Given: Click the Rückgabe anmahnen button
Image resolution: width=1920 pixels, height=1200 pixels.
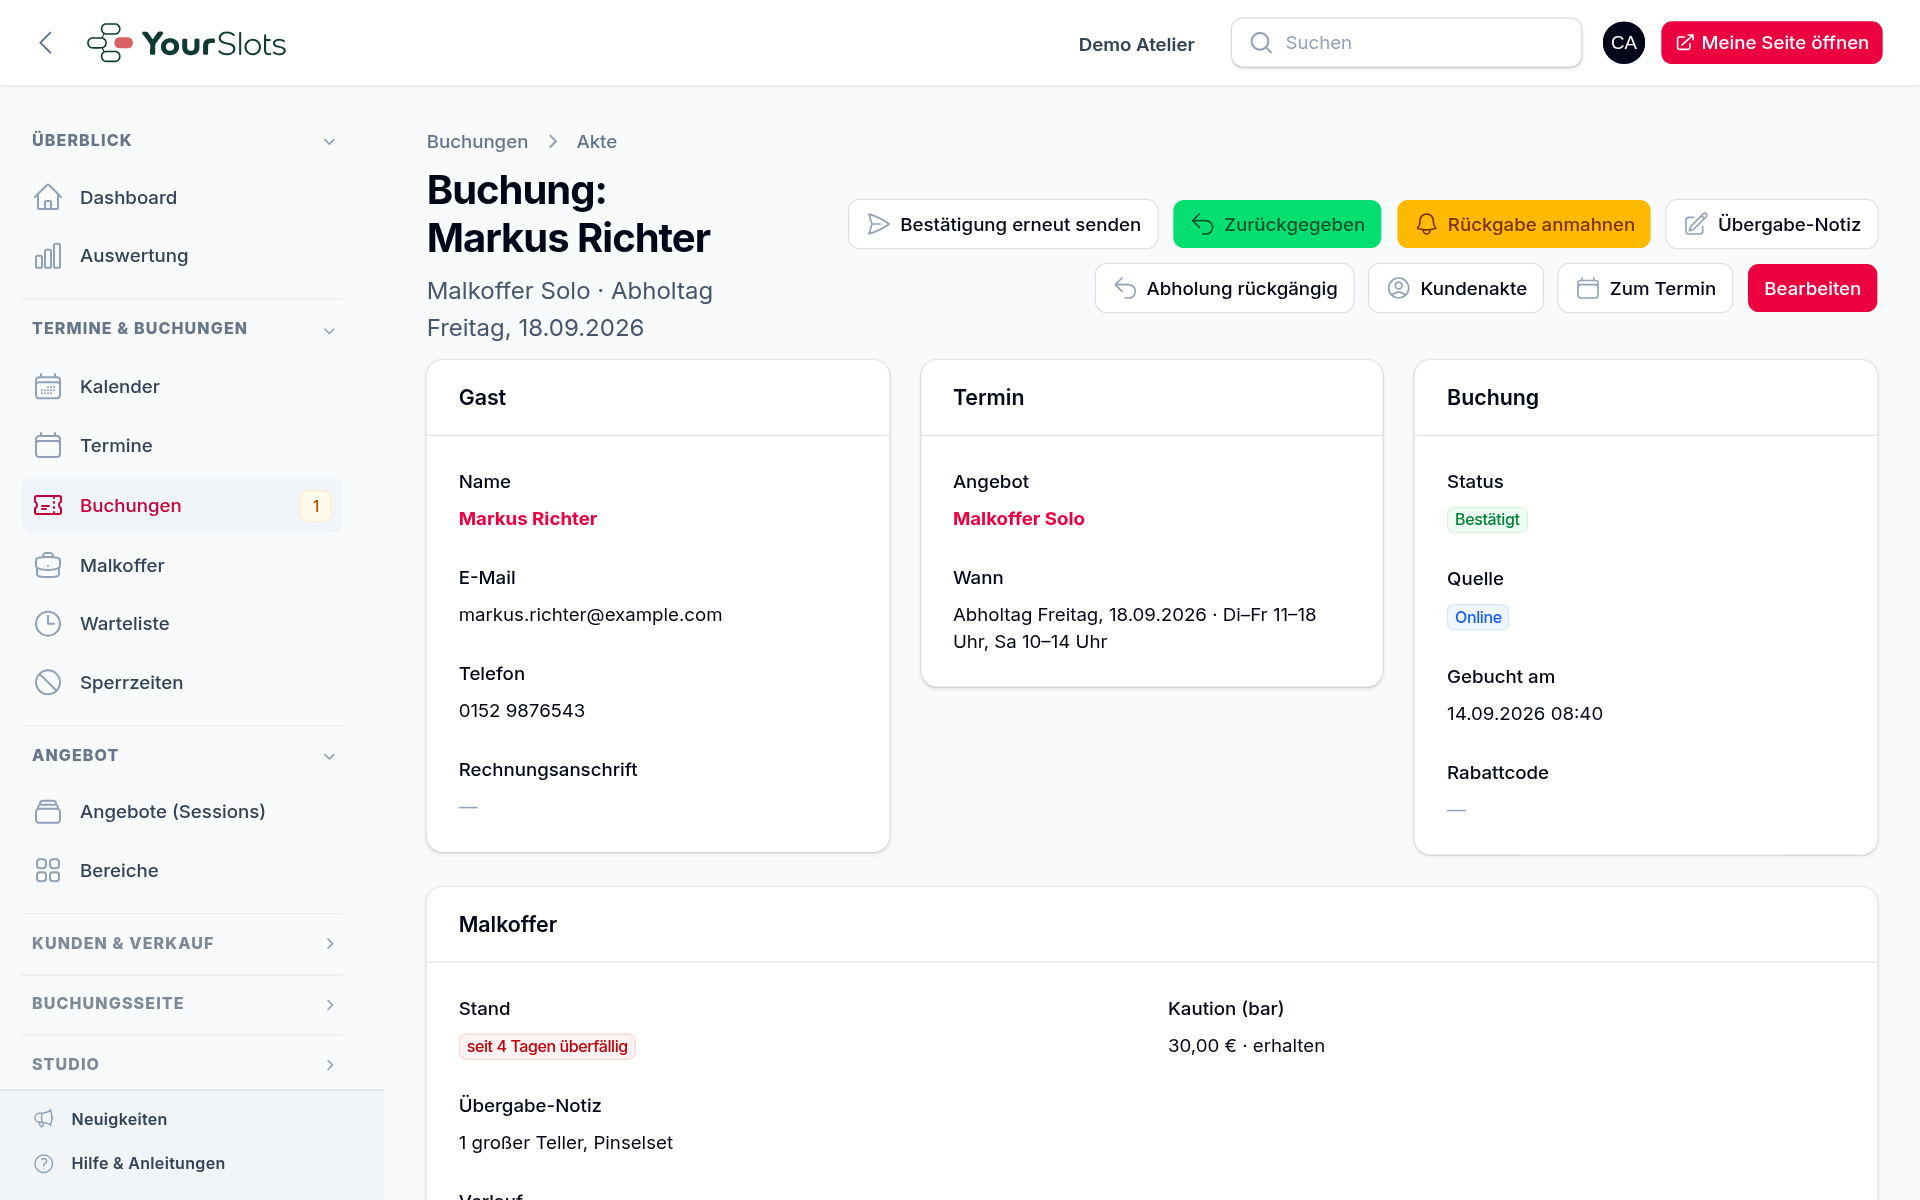Looking at the screenshot, I should pos(1523,224).
